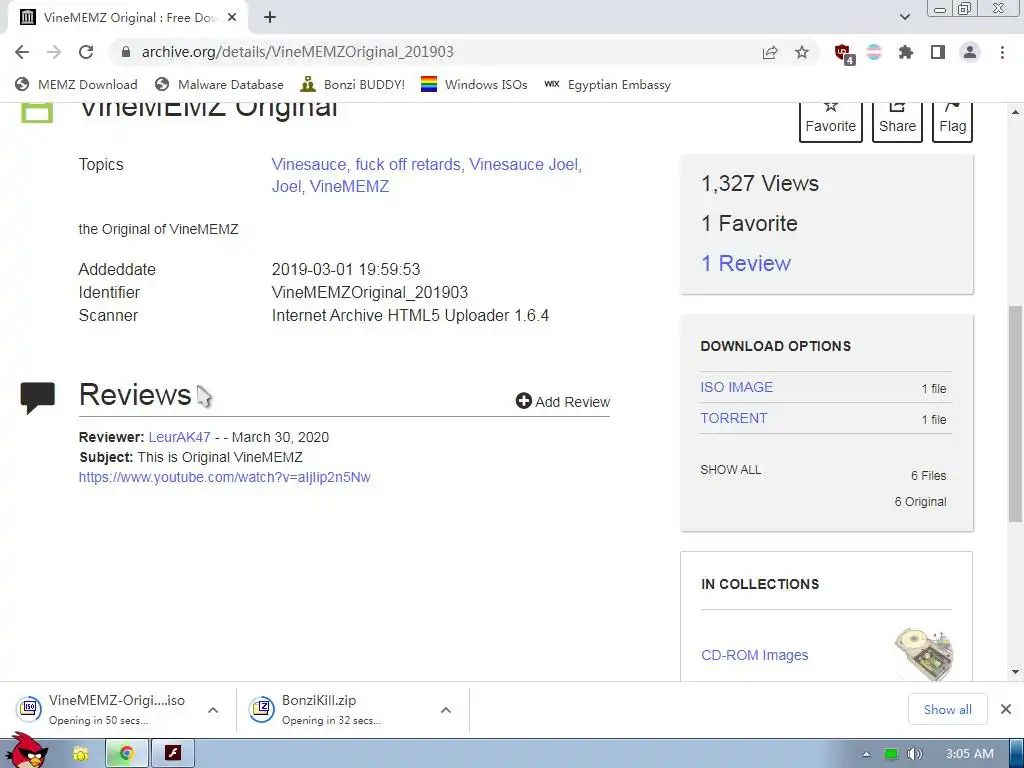Toggle the browser side panel
This screenshot has height=768, width=1024.
[938, 52]
